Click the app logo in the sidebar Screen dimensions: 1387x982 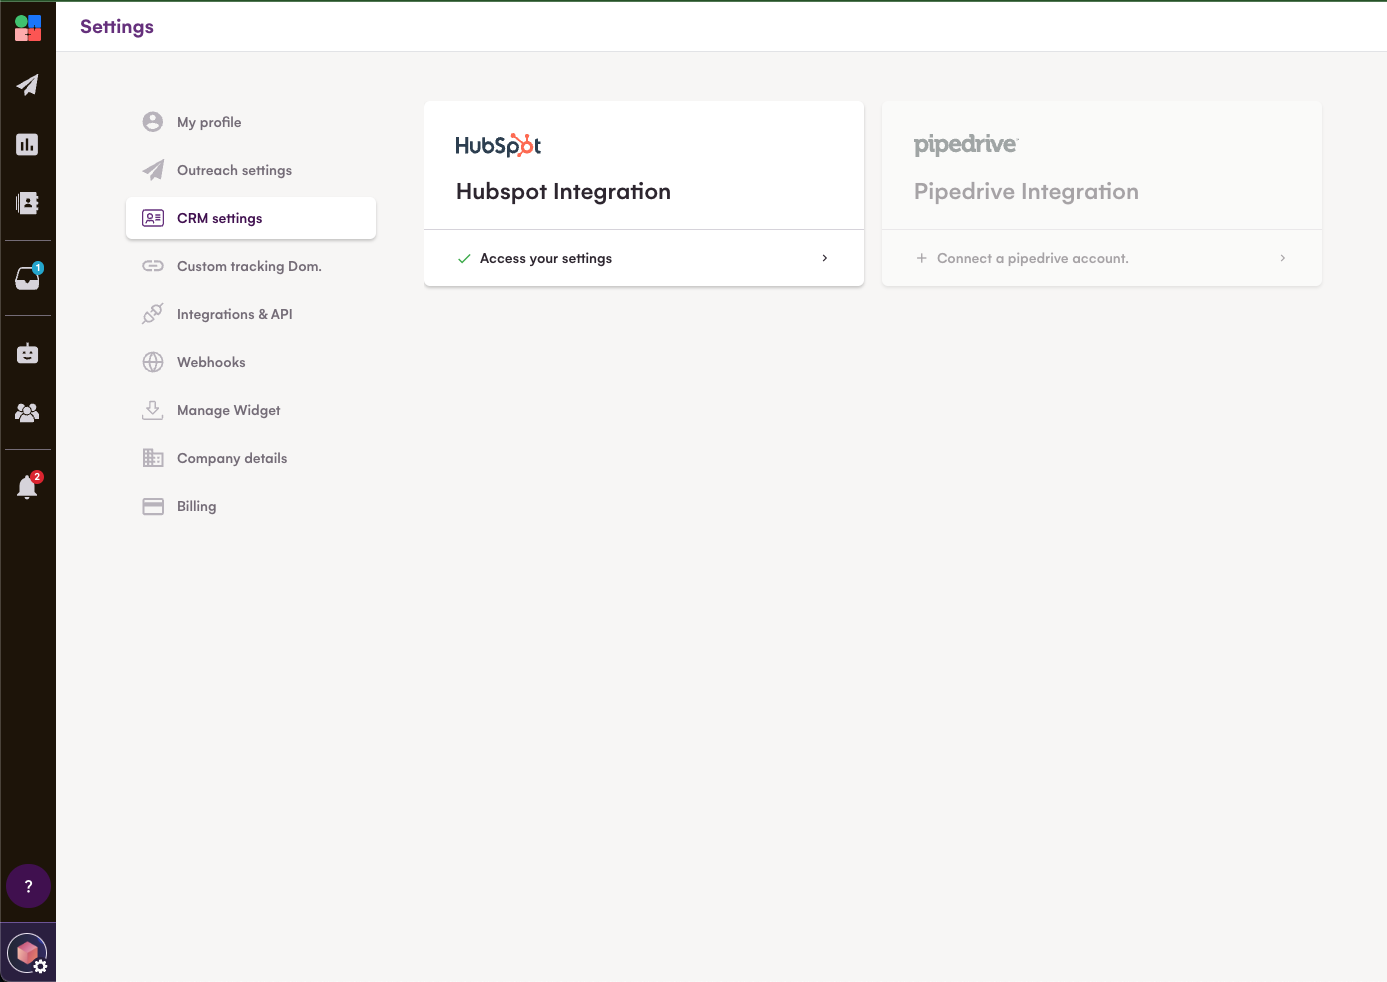(28, 28)
